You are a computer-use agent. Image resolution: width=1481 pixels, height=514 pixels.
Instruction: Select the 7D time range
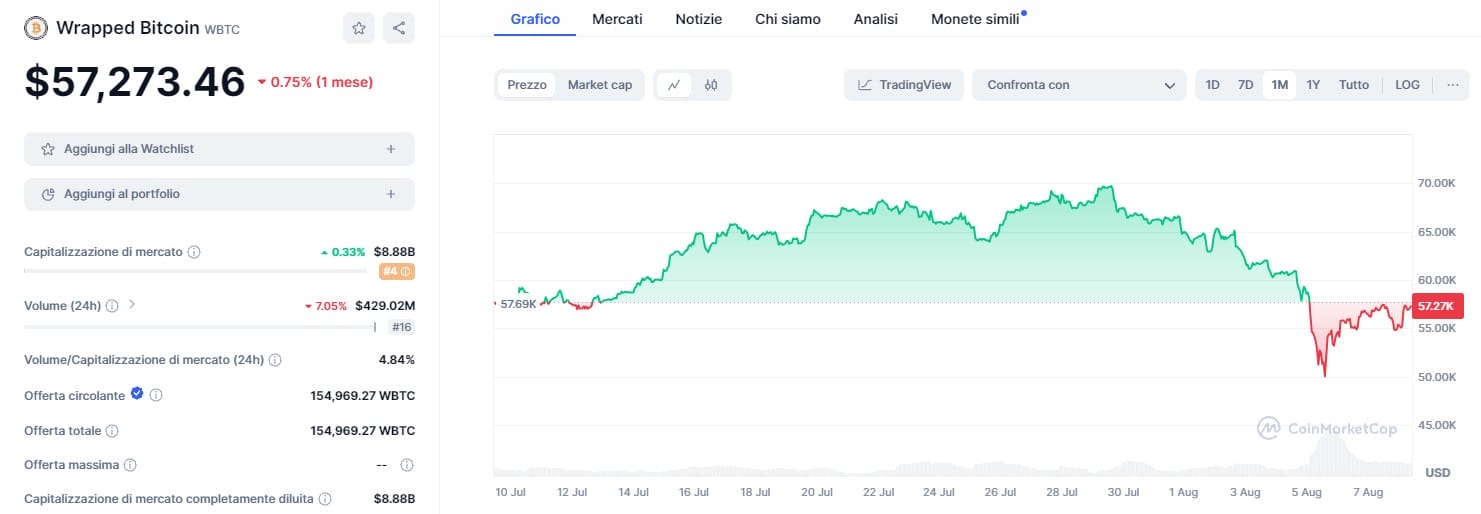click(1245, 85)
